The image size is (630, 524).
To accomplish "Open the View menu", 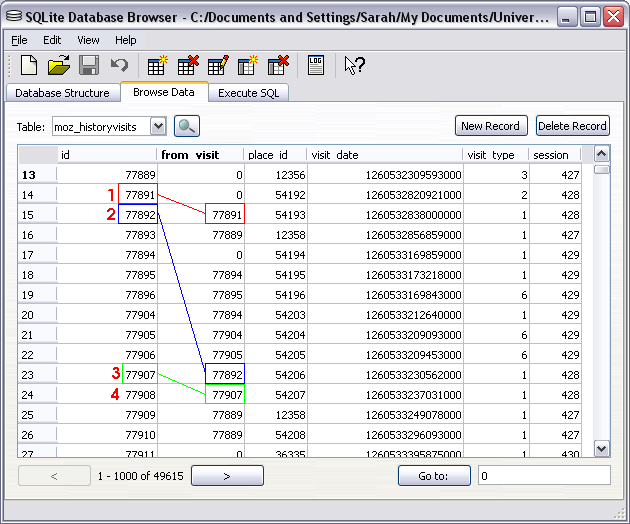I will pyautogui.click(x=88, y=40).
